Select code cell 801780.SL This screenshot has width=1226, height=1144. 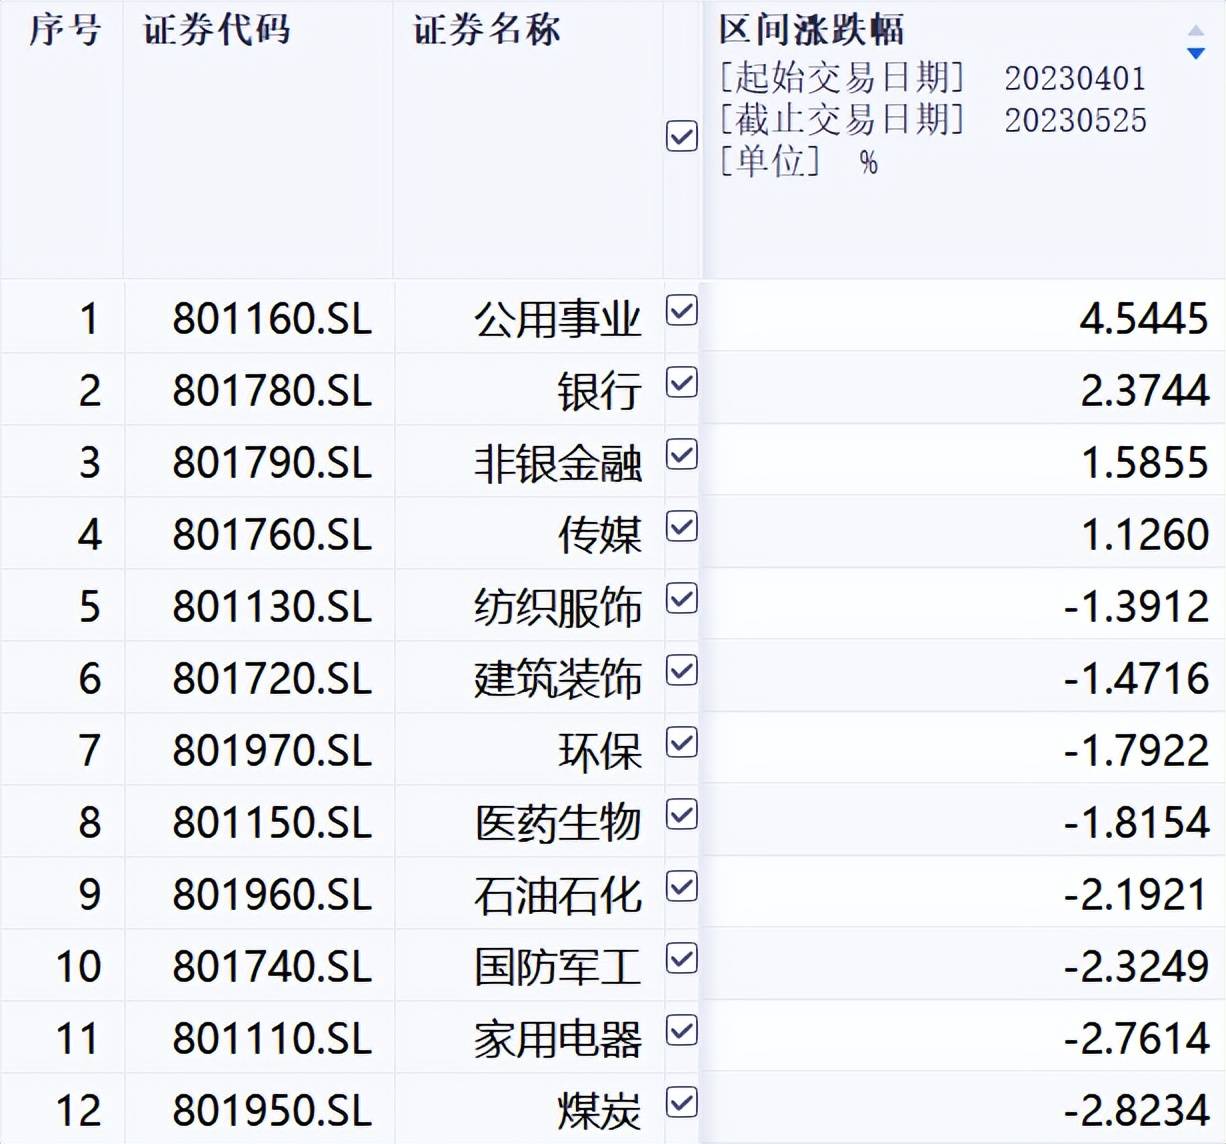click(272, 391)
